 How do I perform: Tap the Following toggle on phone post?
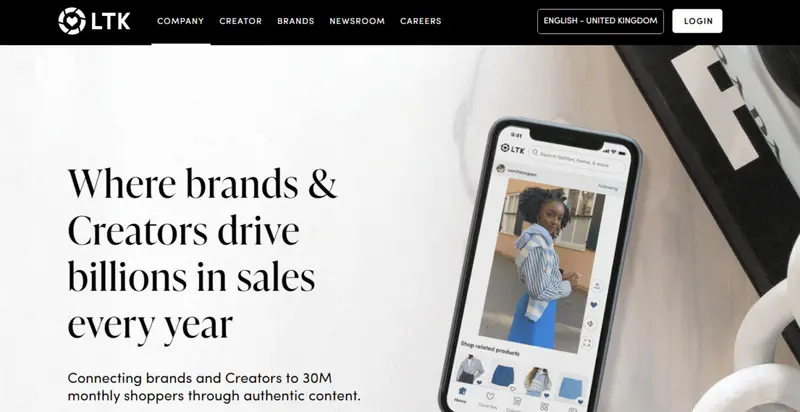607,187
